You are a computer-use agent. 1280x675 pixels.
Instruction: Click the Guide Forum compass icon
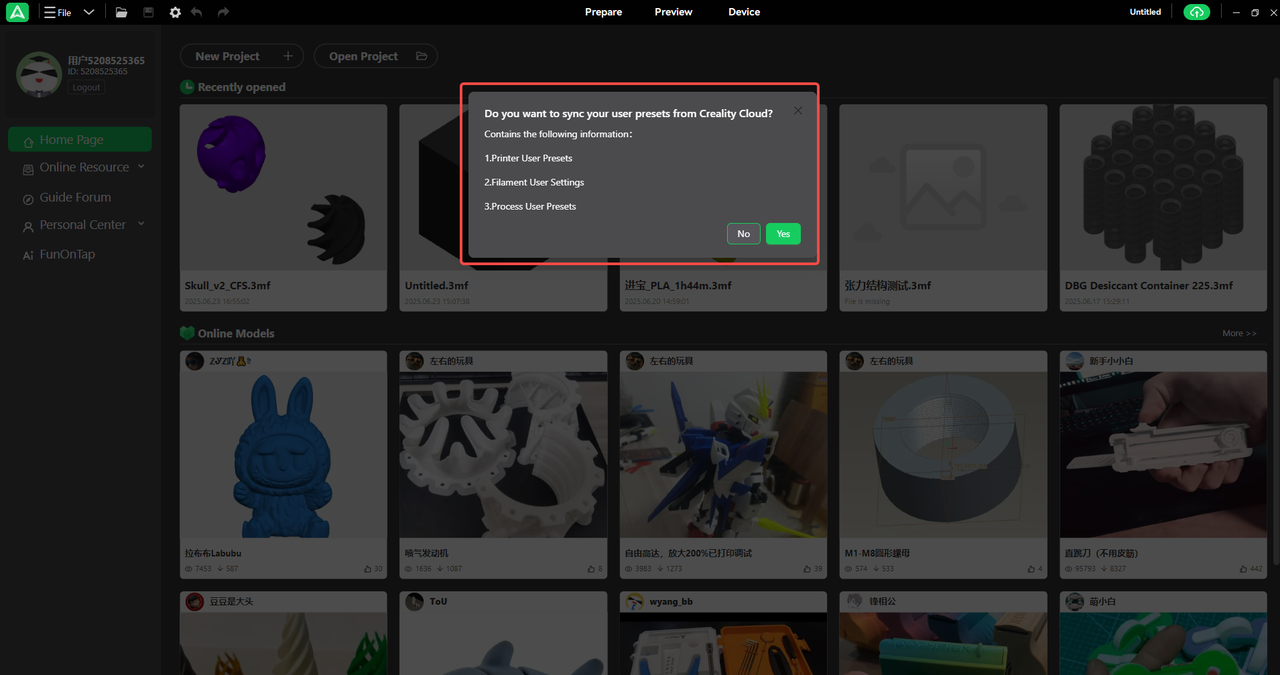pos(29,199)
